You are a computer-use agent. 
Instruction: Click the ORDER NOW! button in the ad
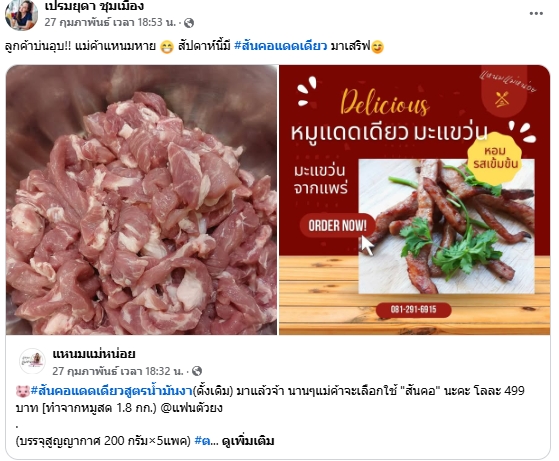point(337,226)
